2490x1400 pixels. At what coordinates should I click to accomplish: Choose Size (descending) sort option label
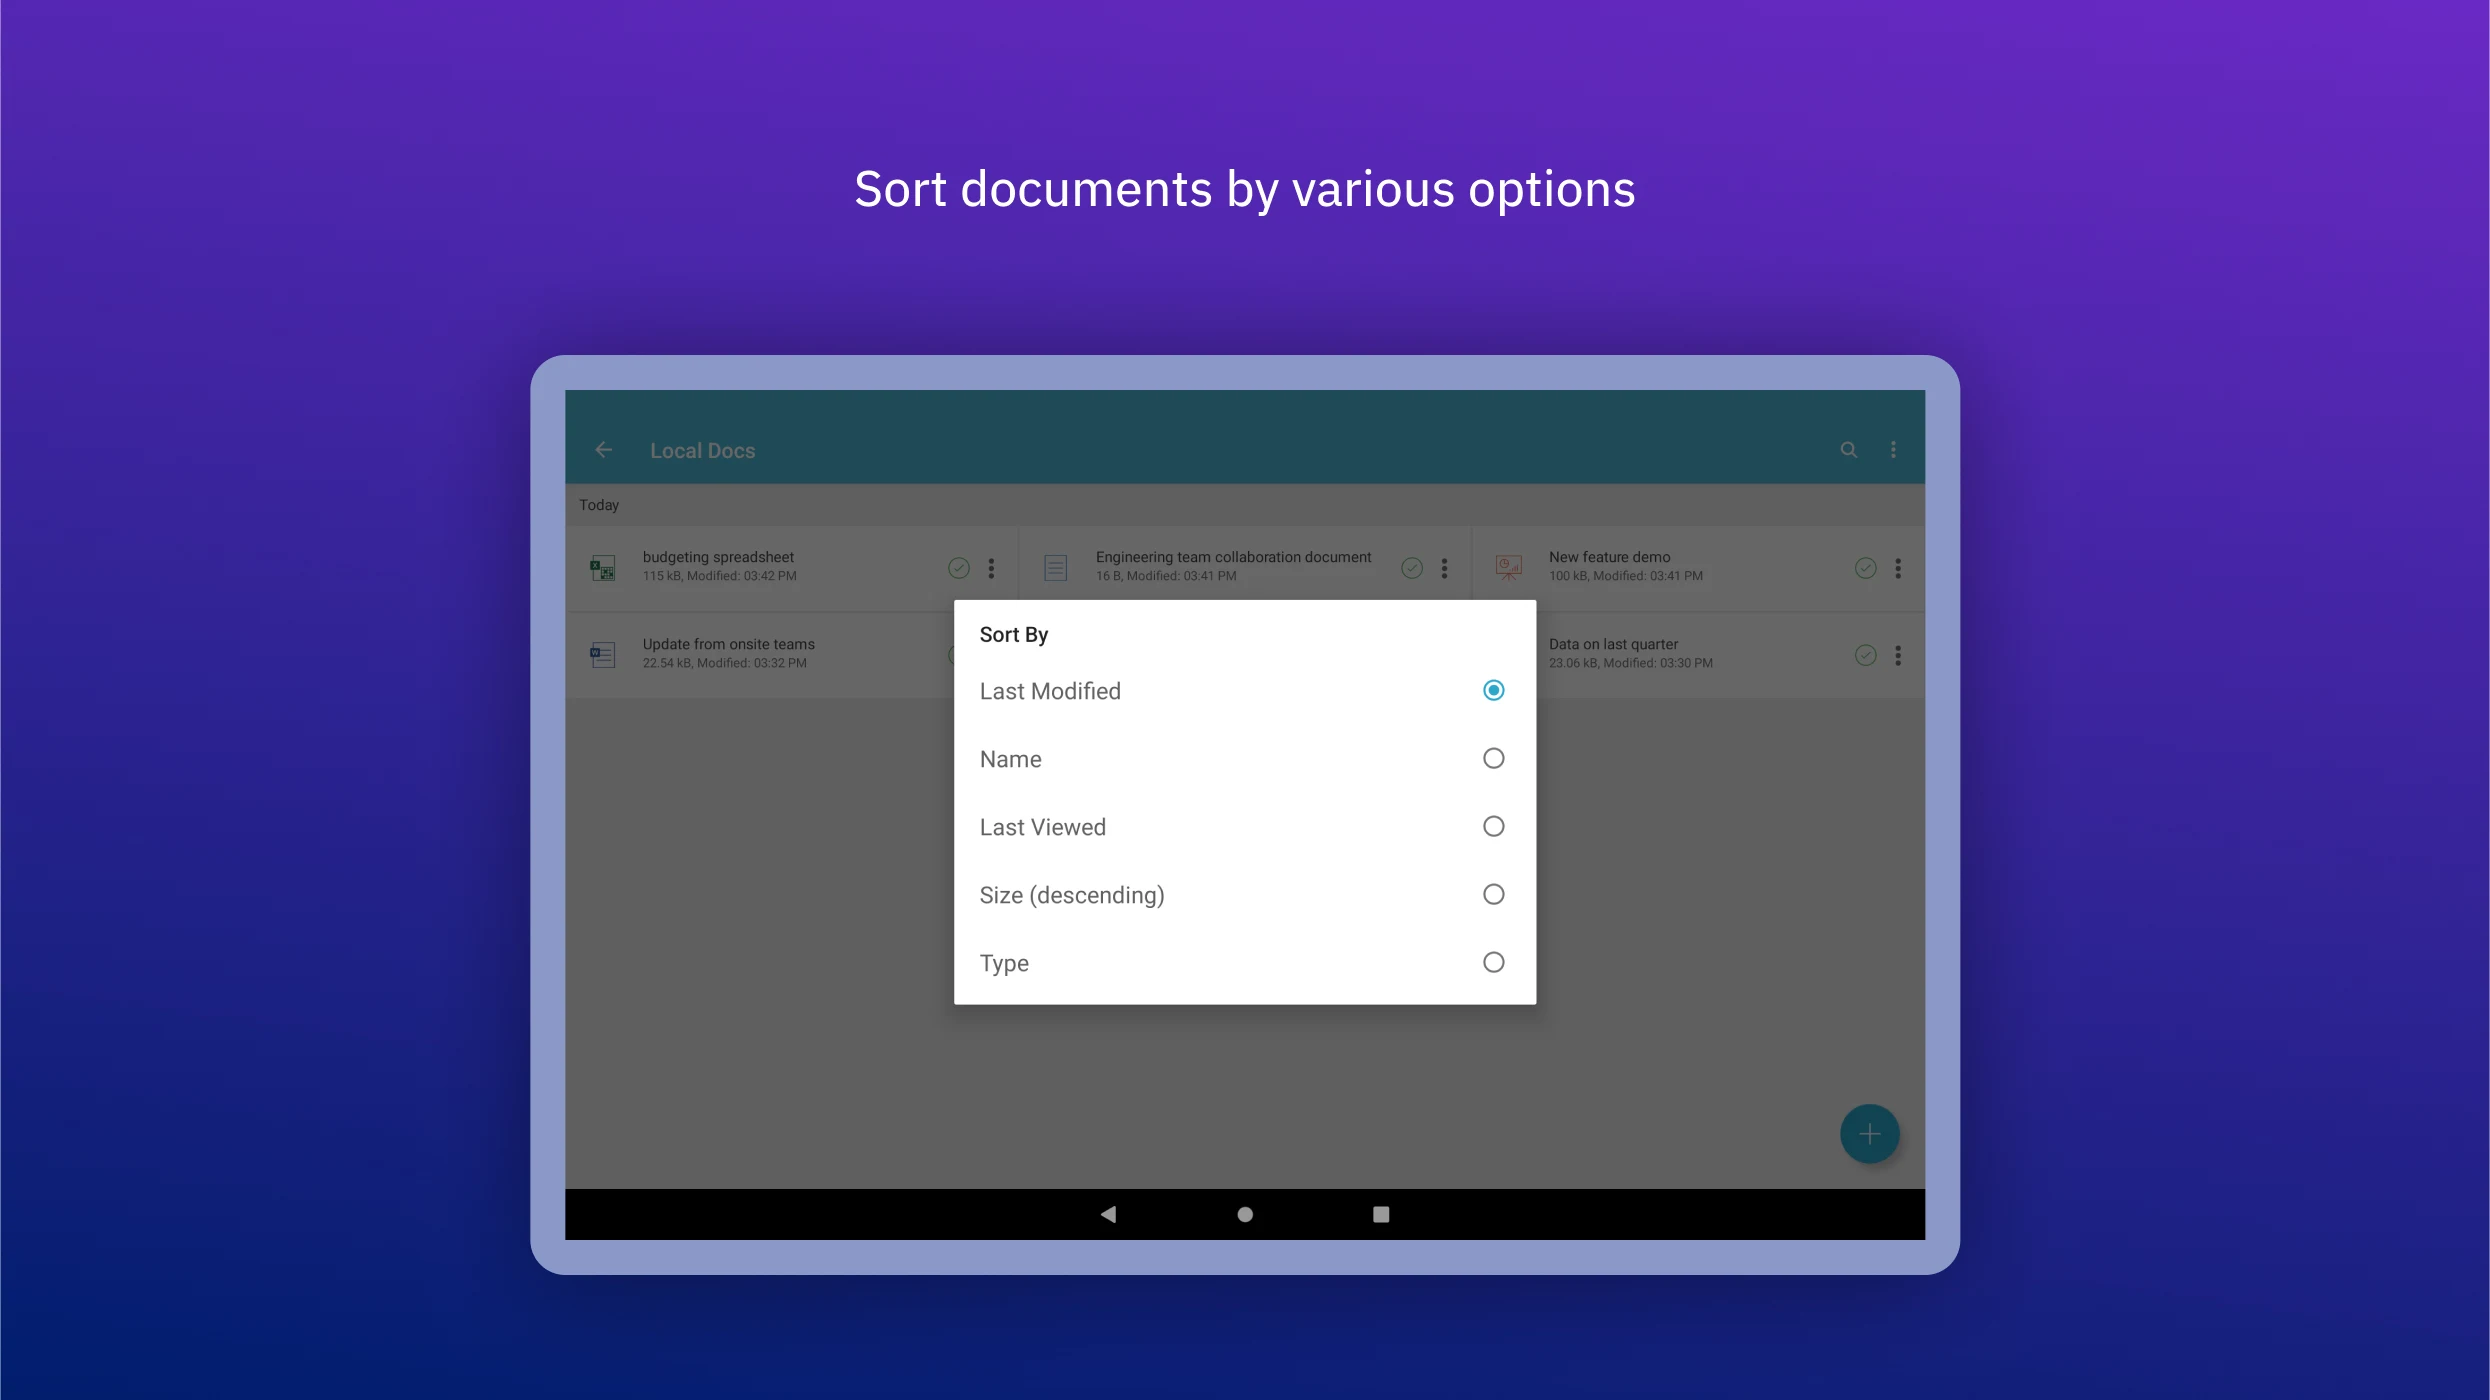(1072, 895)
